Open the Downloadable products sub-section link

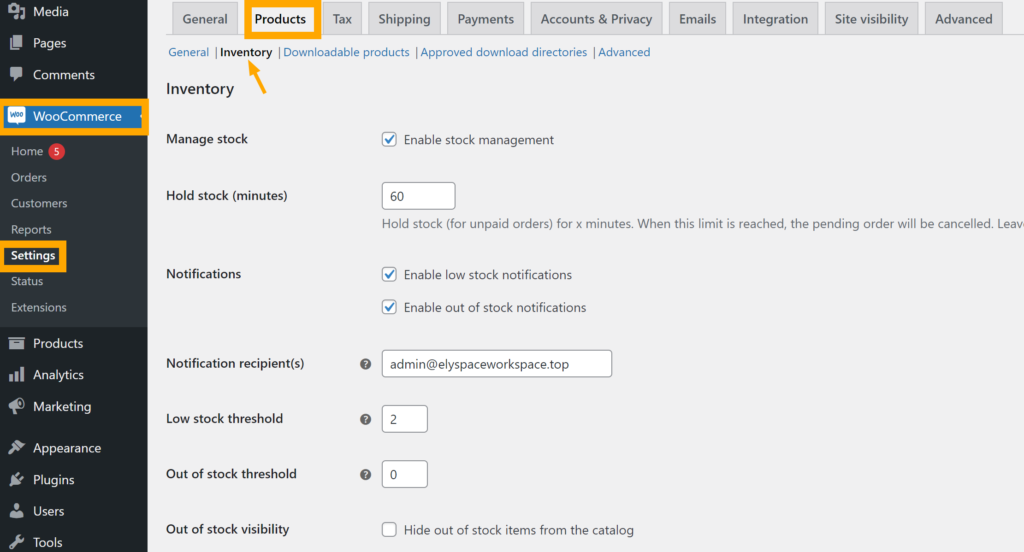point(346,52)
